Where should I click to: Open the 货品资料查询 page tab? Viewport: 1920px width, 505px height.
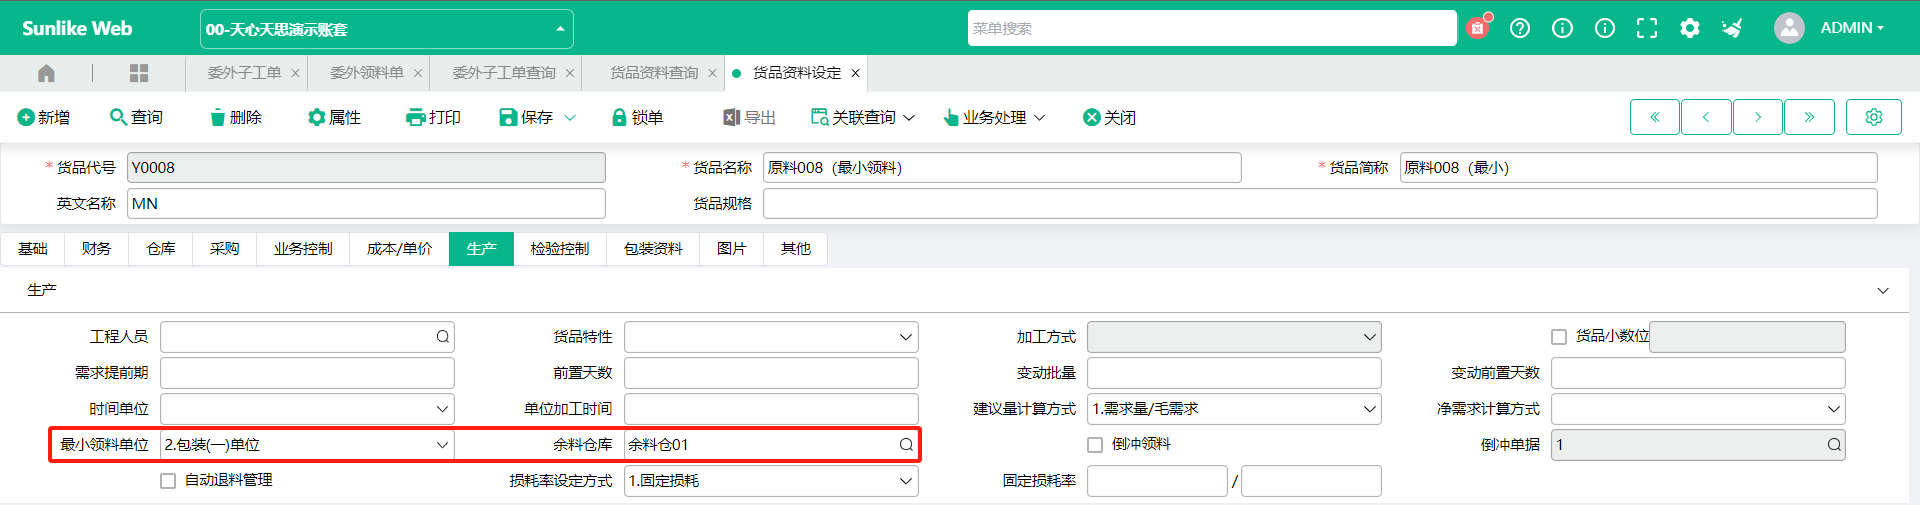(655, 73)
